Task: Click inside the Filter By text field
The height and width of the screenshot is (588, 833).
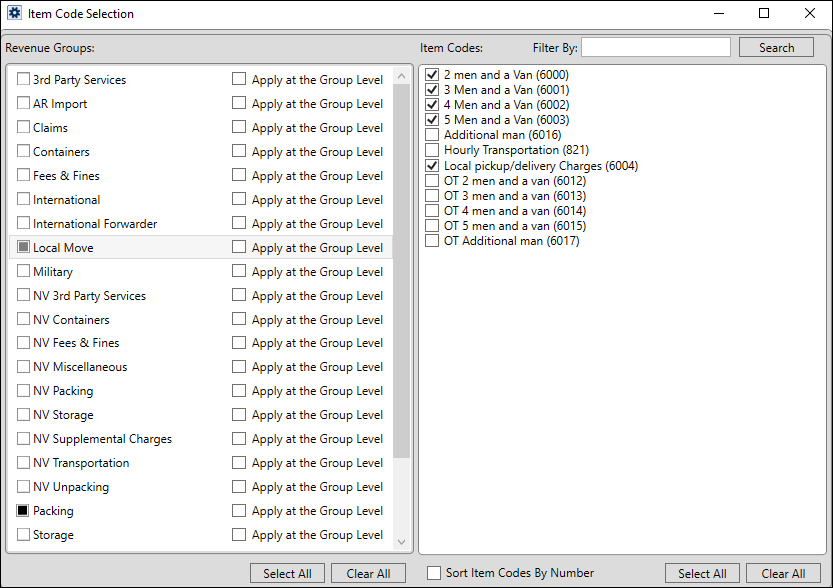Action: [x=656, y=47]
